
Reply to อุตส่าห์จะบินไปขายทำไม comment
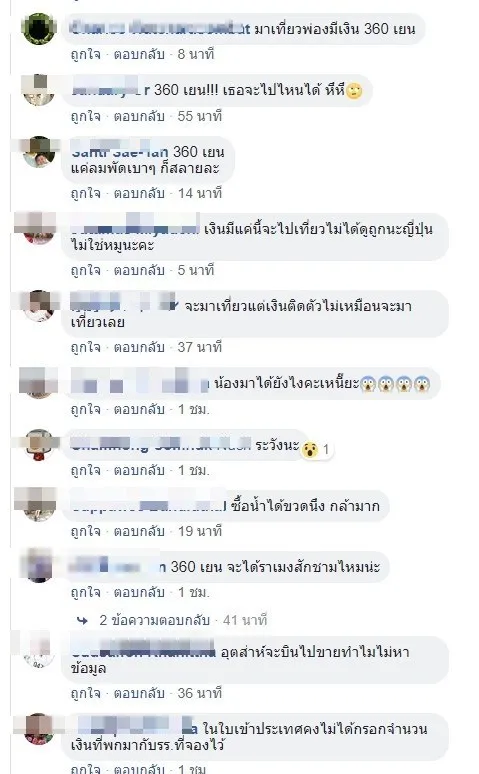[x=139, y=693]
